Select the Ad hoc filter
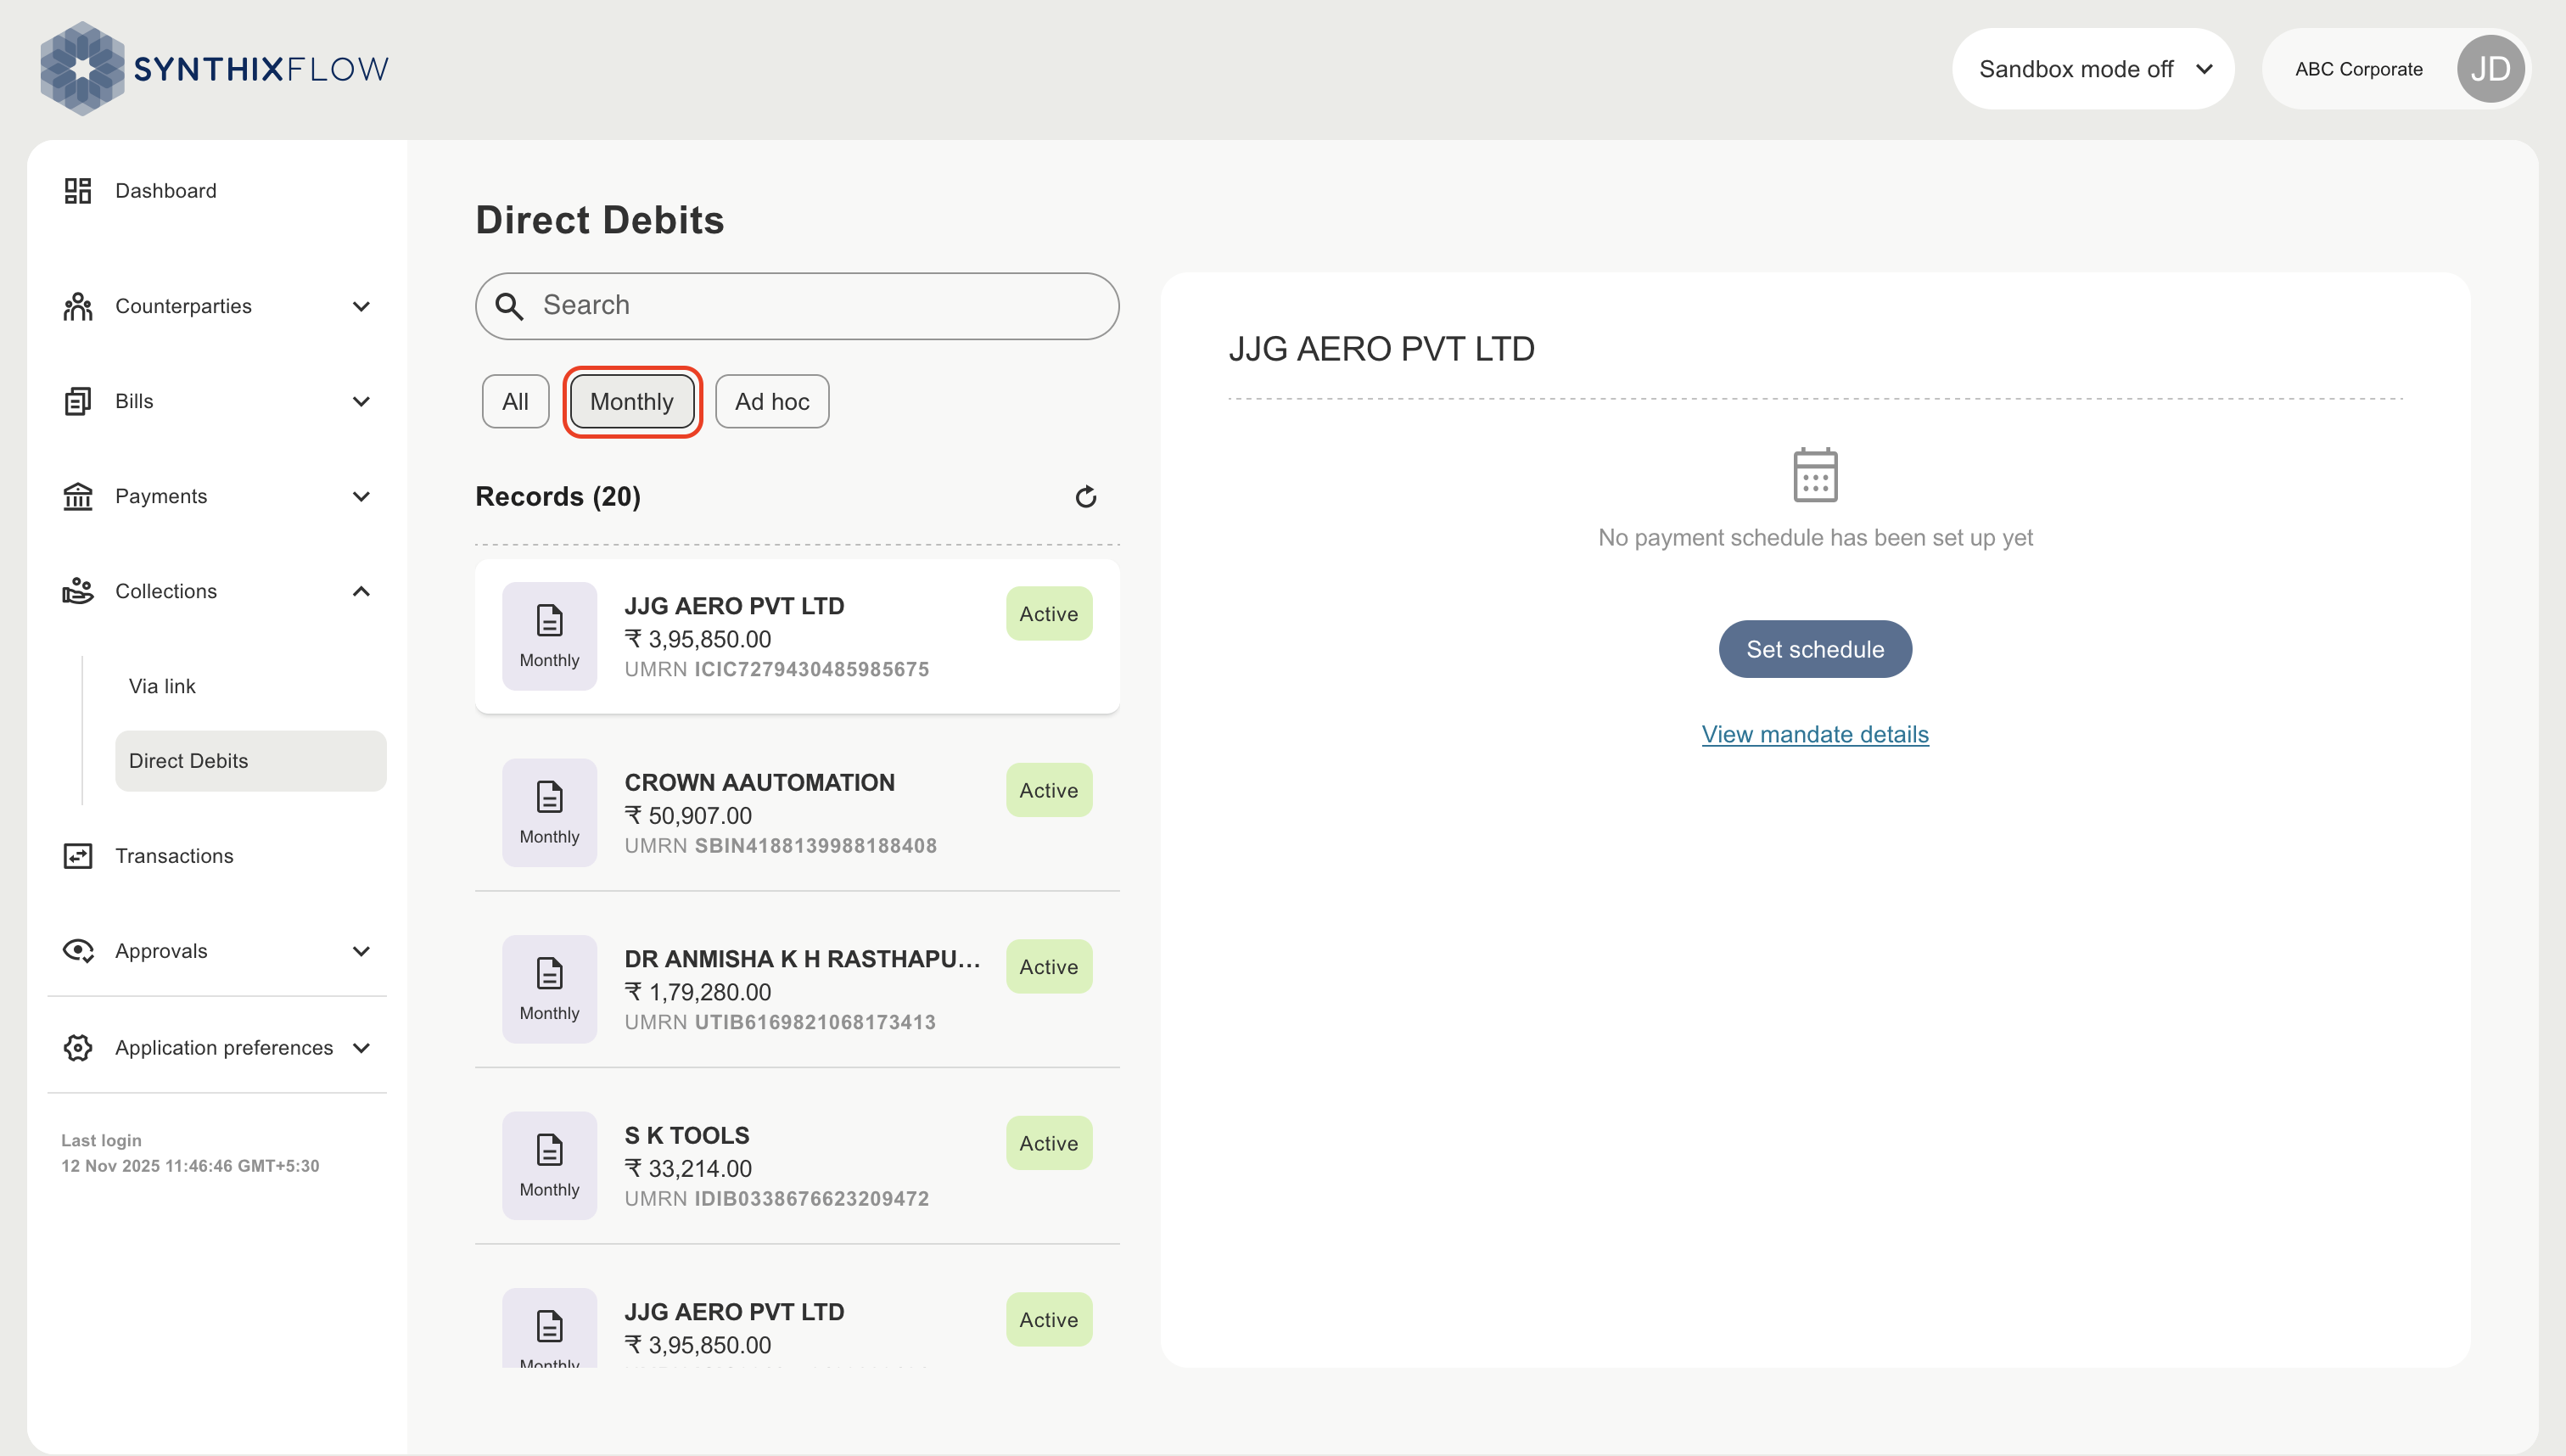 (772, 402)
